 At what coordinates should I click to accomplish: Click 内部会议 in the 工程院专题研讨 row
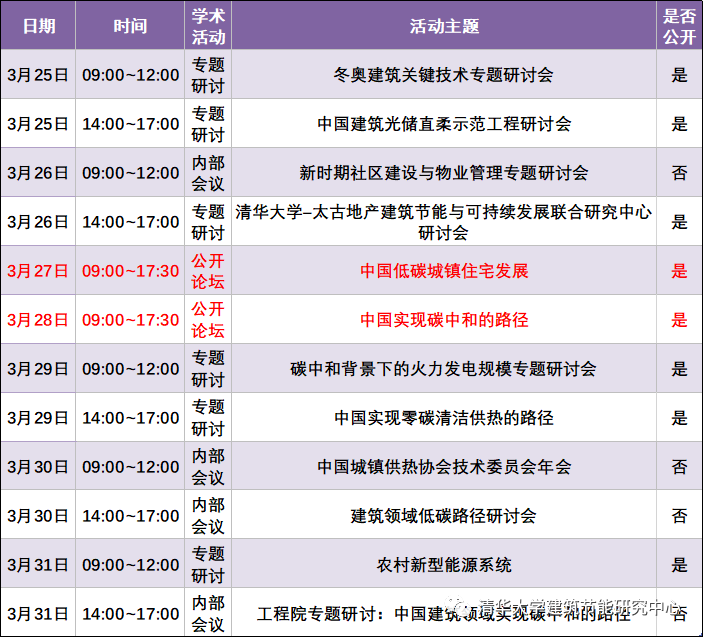(x=208, y=613)
